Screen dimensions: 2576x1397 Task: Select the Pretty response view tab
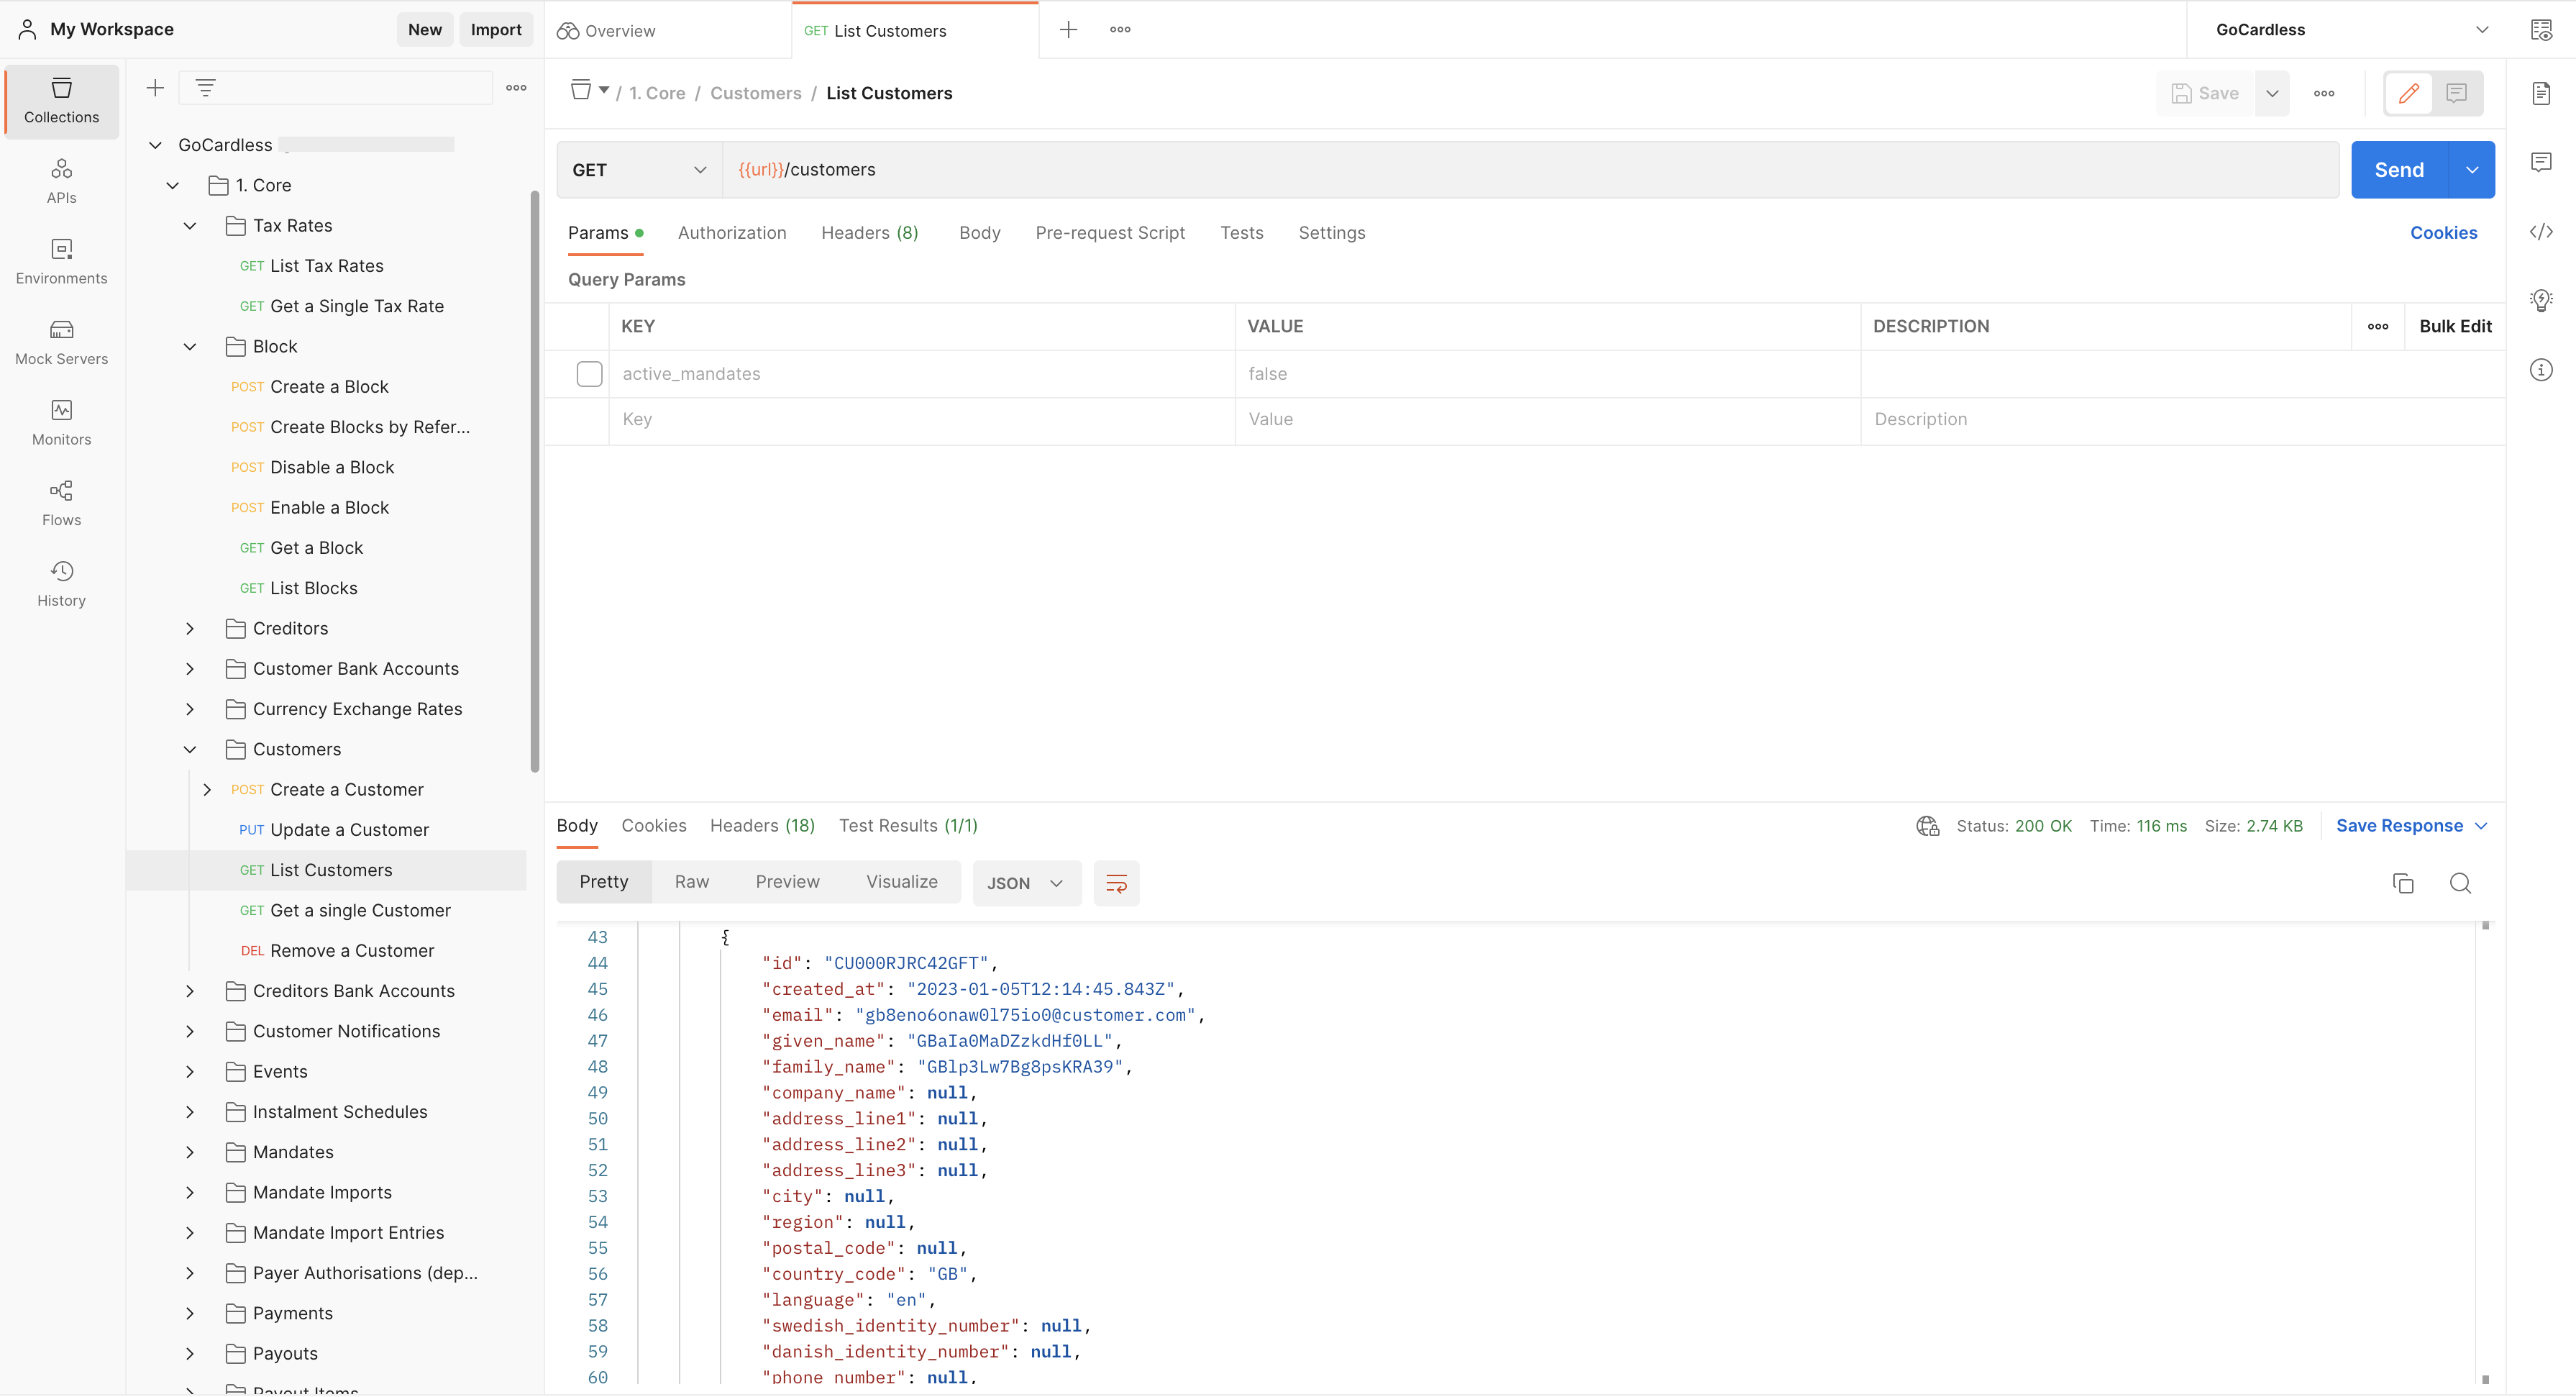pyautogui.click(x=603, y=881)
